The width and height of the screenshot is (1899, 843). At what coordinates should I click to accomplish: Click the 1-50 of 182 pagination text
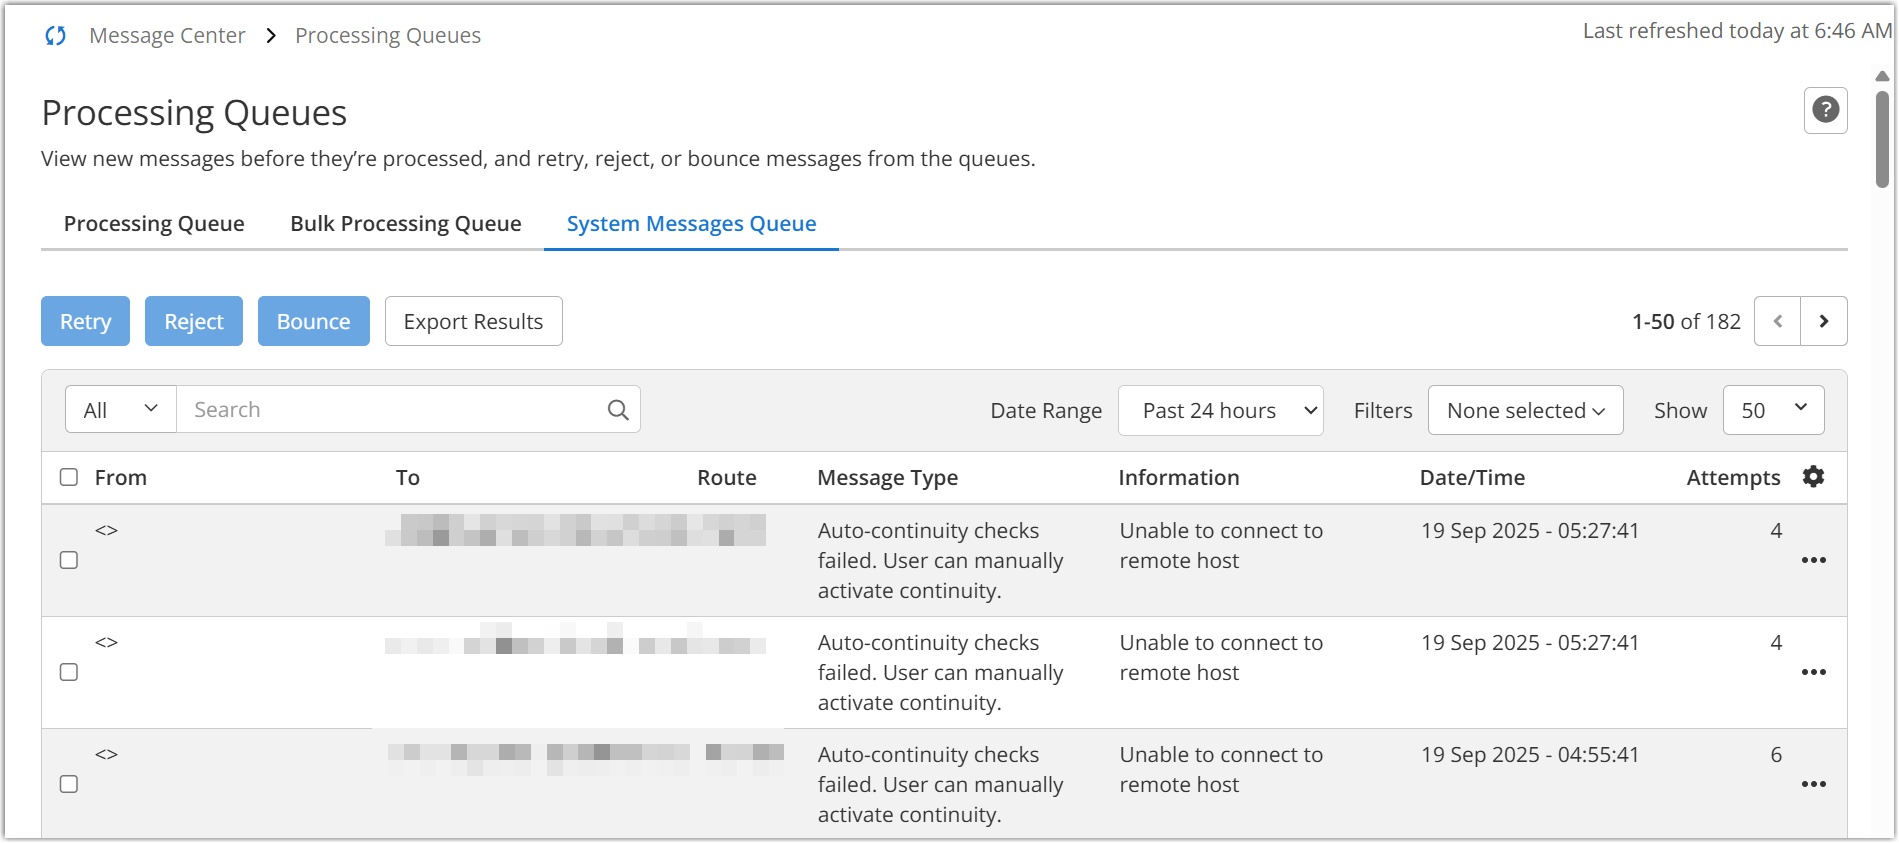1686,322
